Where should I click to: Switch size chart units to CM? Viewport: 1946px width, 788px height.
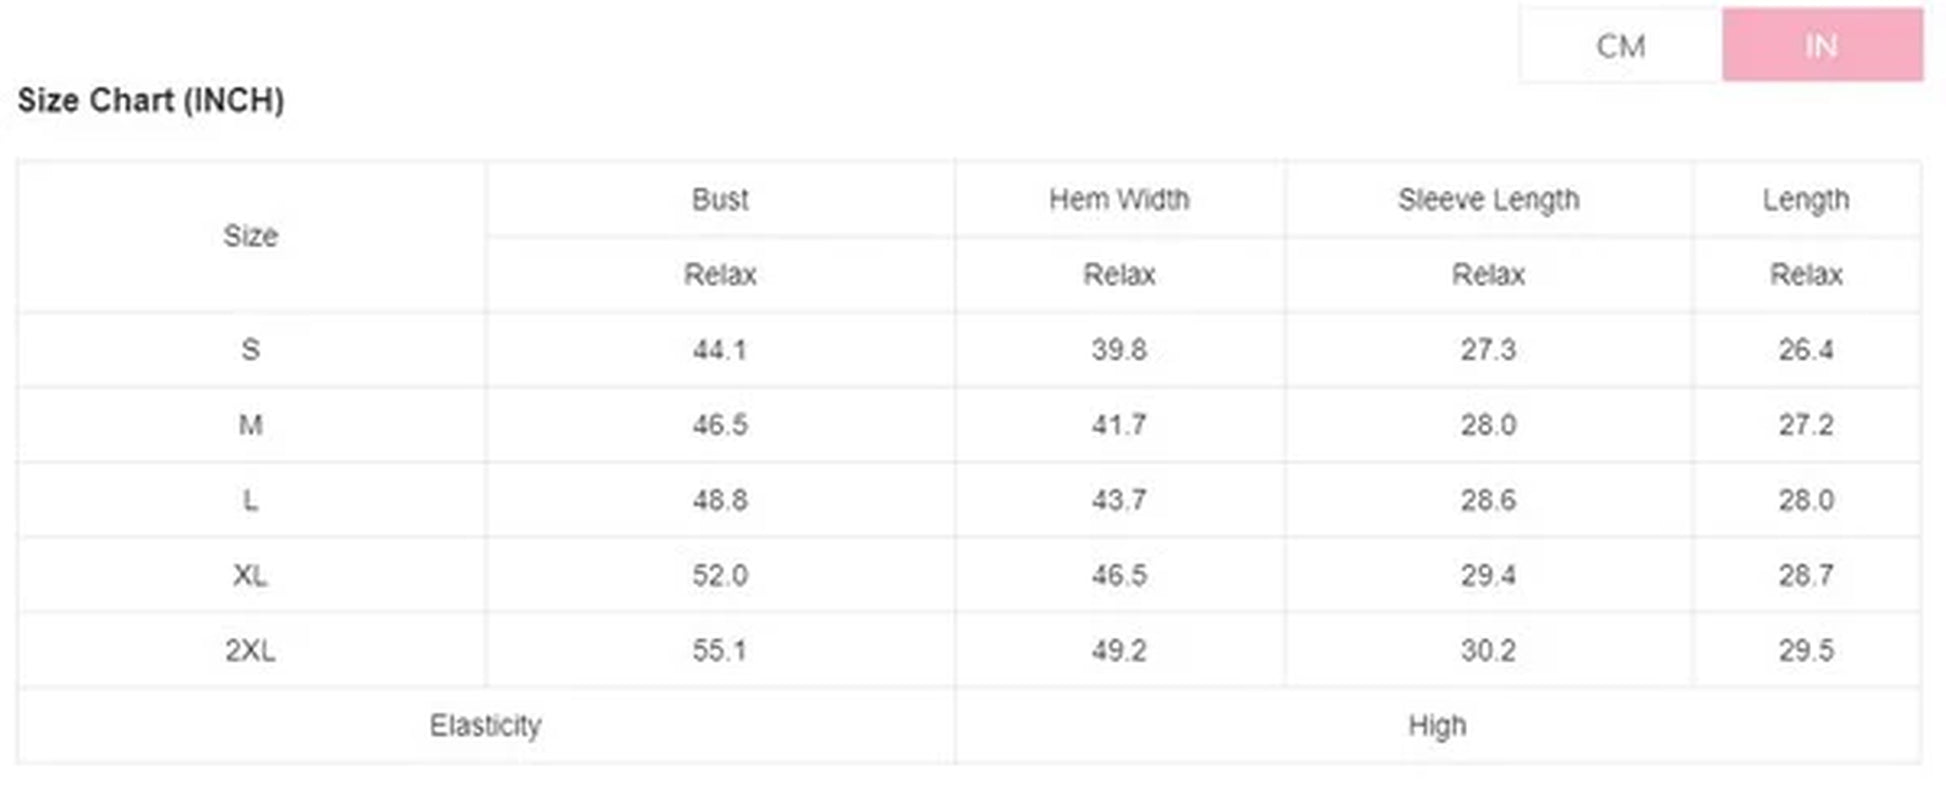pos(1620,46)
